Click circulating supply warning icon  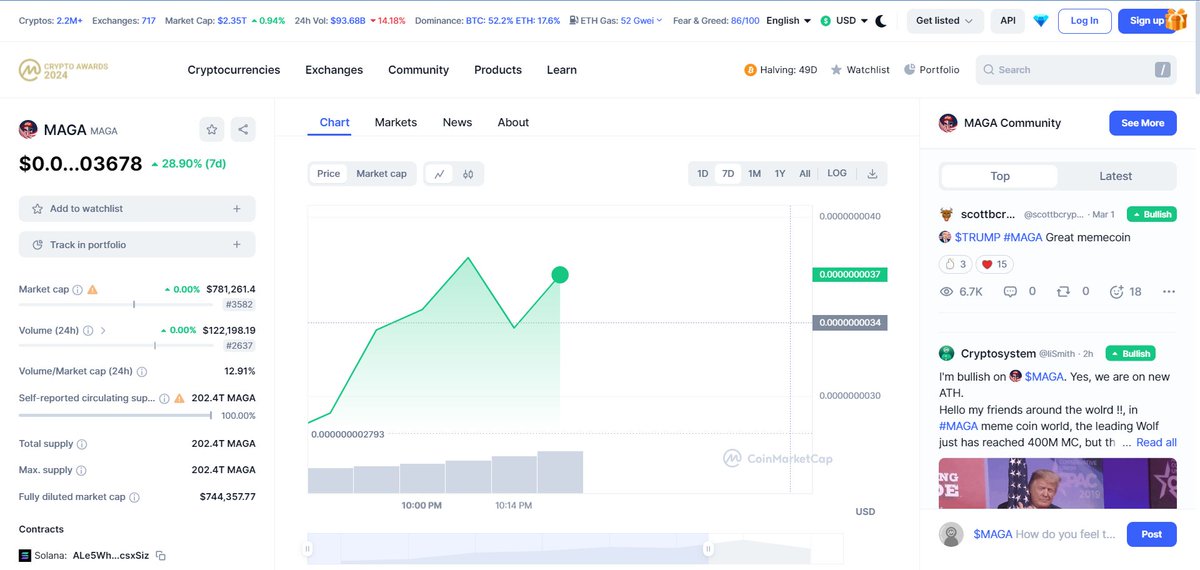179,398
